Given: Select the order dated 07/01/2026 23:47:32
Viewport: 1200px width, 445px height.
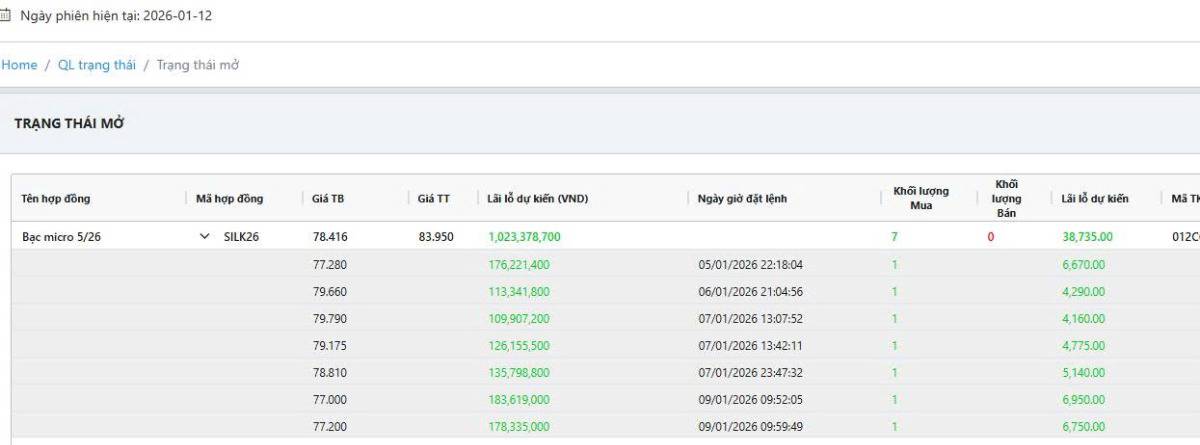Looking at the screenshot, I should (750, 373).
